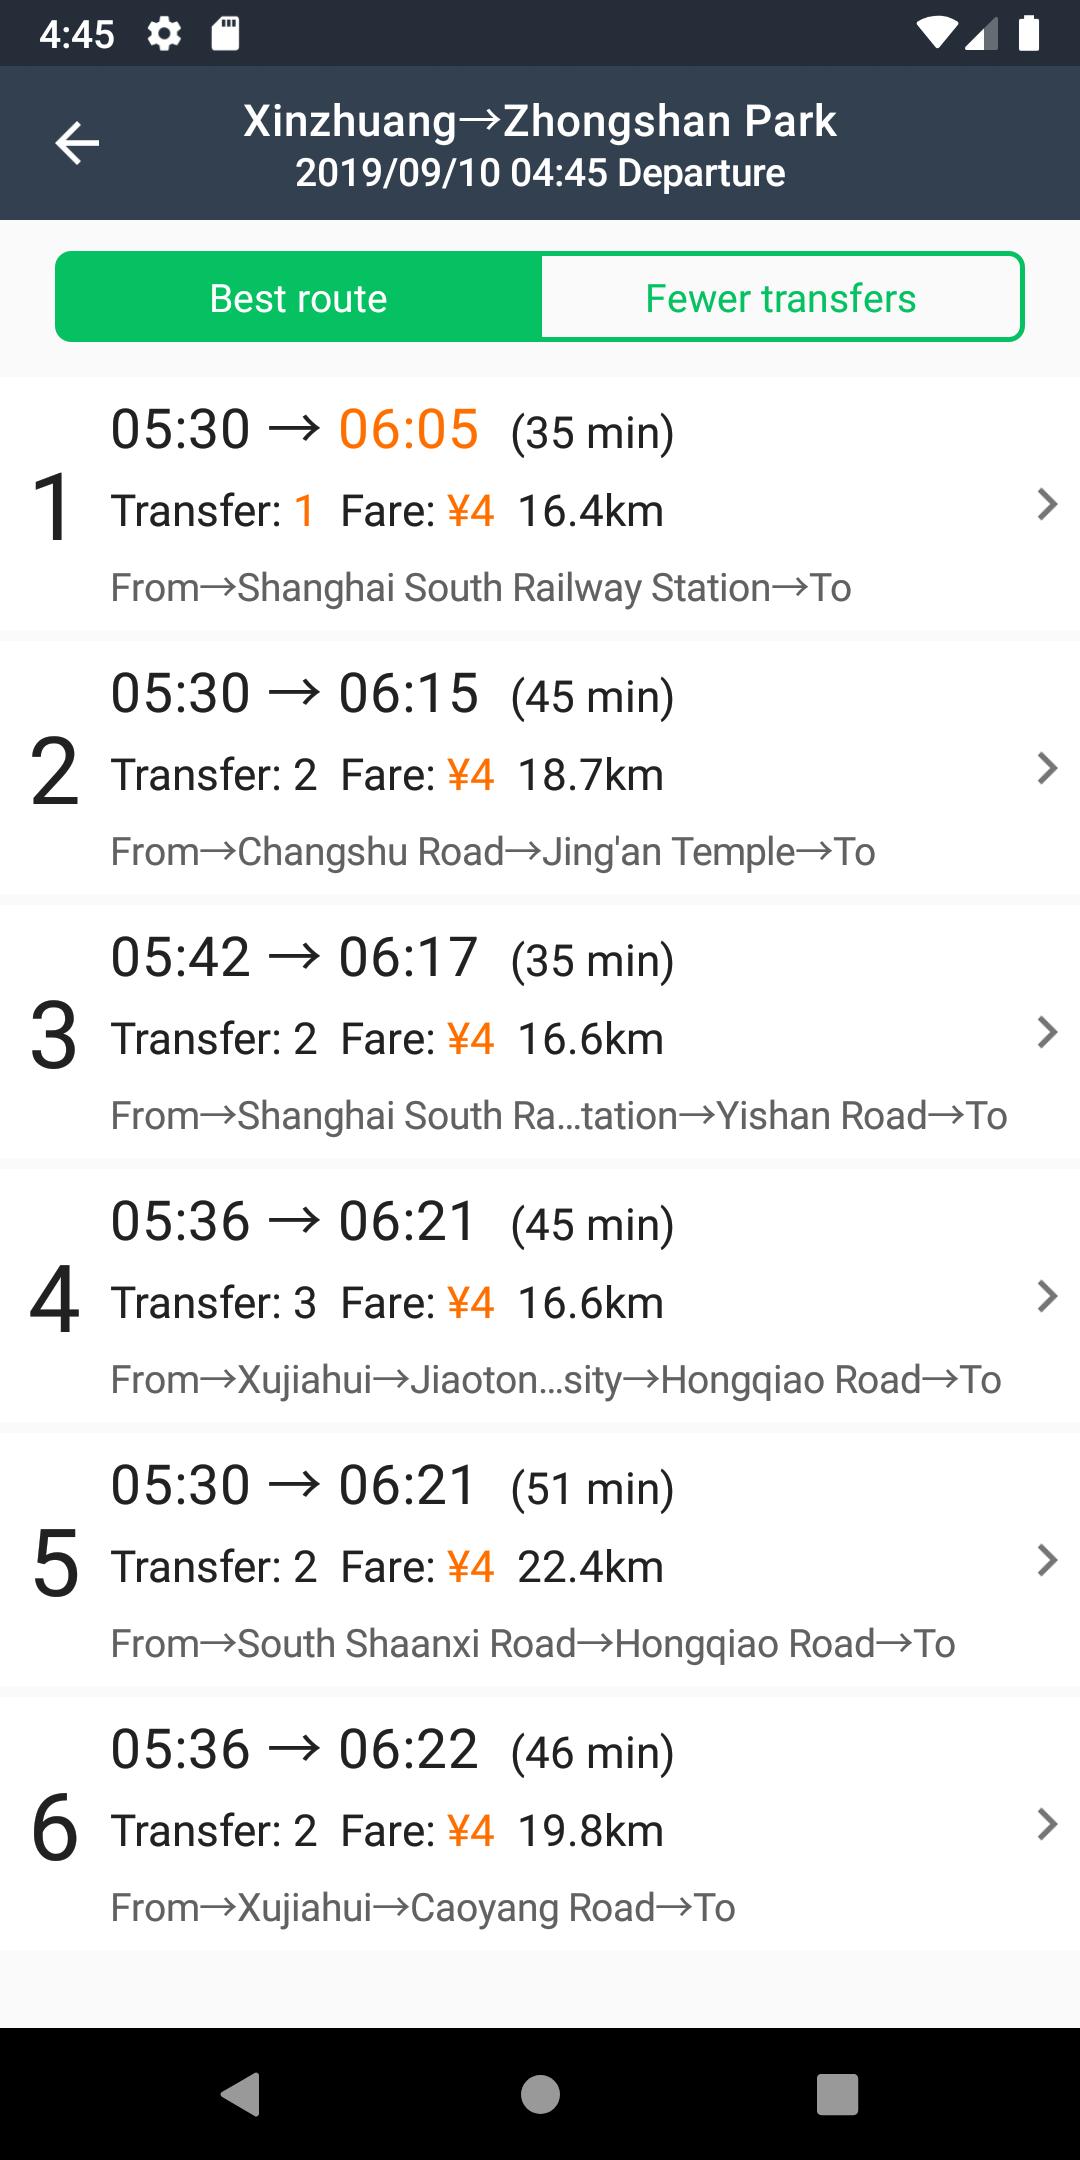1080x2160 pixels.
Task: Select the Best route tab
Action: click(298, 298)
